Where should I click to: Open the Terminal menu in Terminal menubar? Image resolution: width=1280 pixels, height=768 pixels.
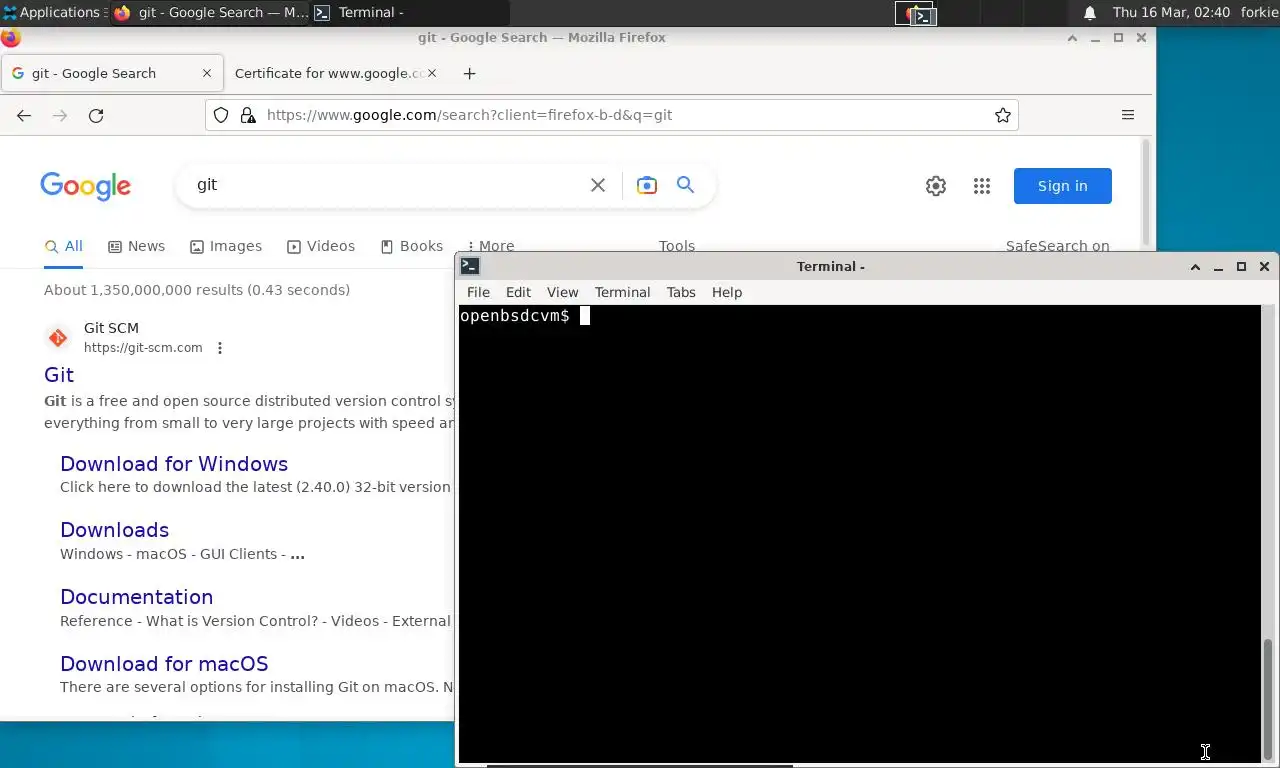pos(622,292)
